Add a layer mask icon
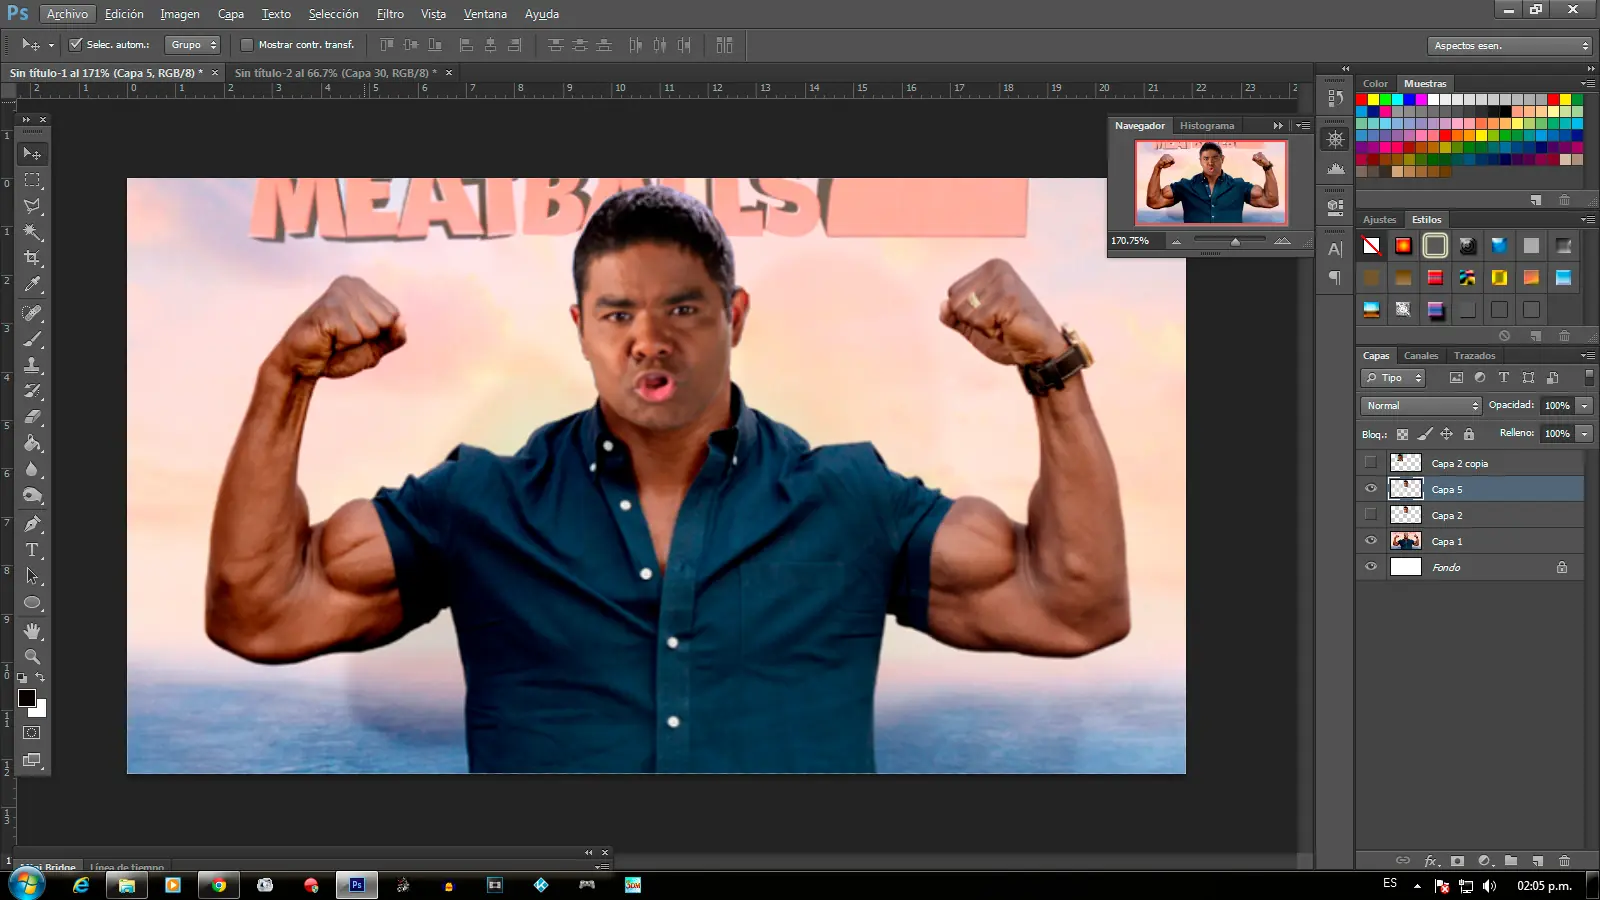 [1458, 861]
